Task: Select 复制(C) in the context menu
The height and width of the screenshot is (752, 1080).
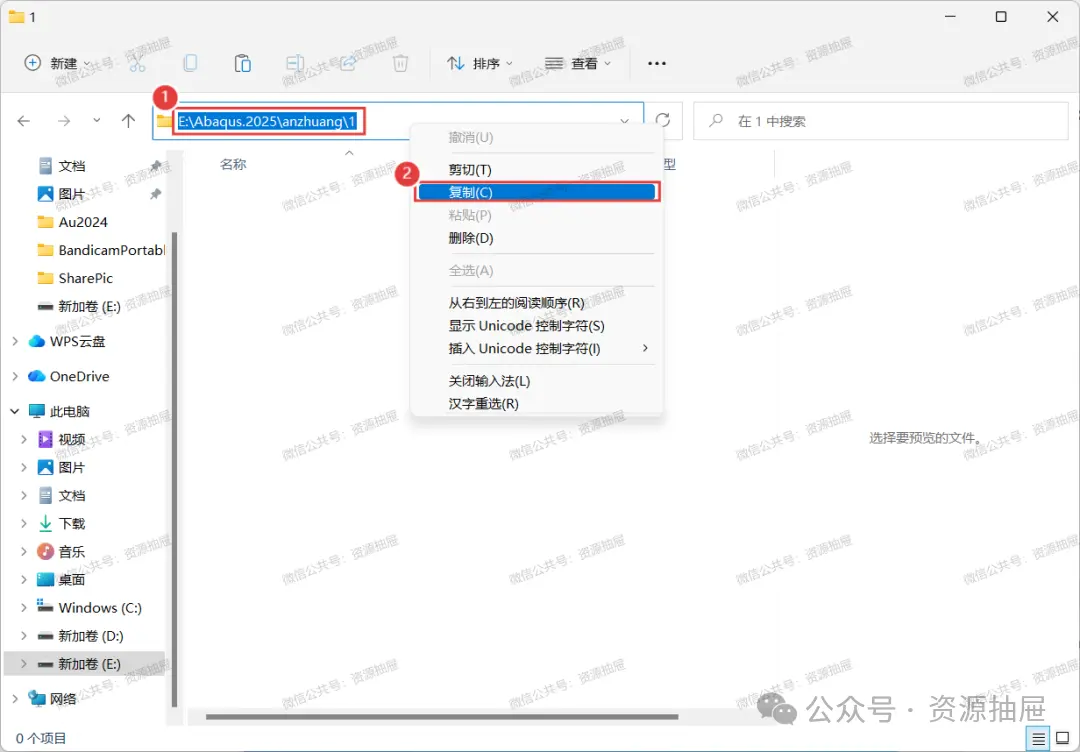Action: coord(537,192)
